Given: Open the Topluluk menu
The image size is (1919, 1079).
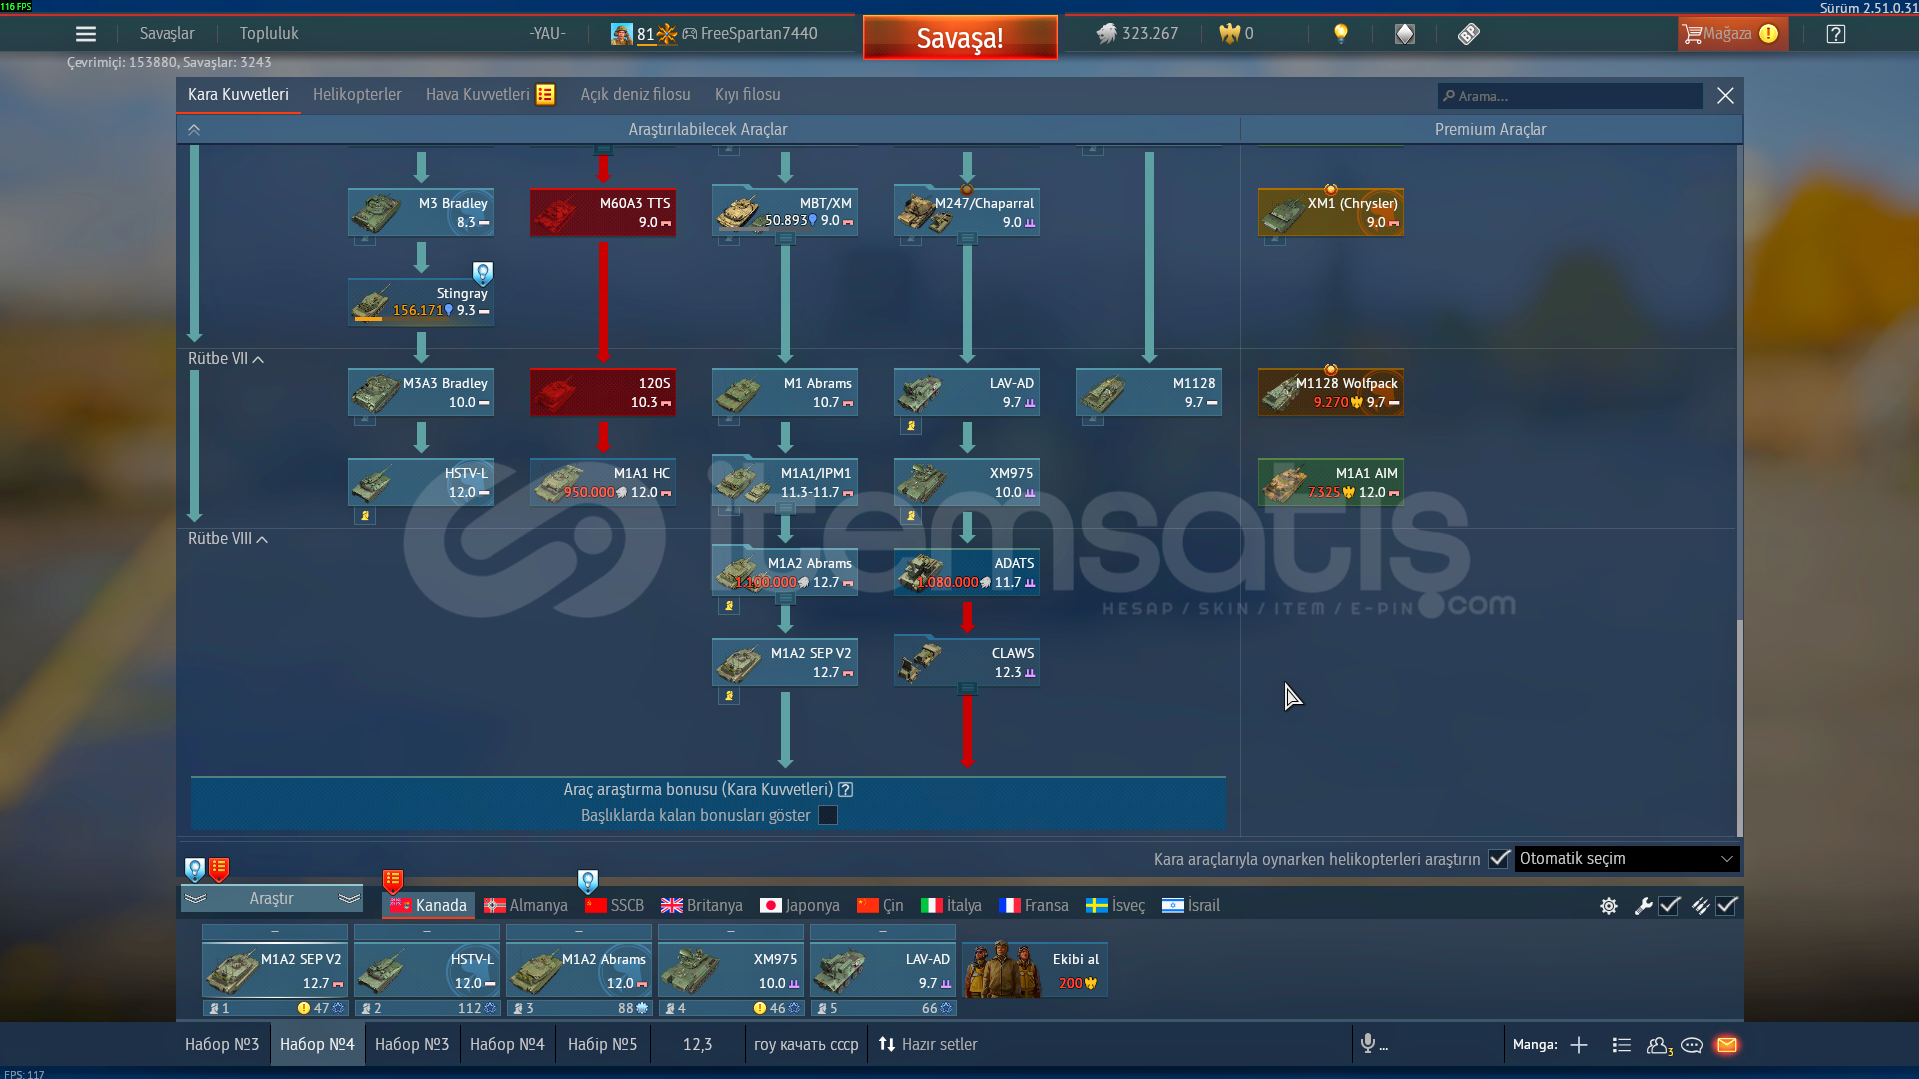Looking at the screenshot, I should (269, 34).
